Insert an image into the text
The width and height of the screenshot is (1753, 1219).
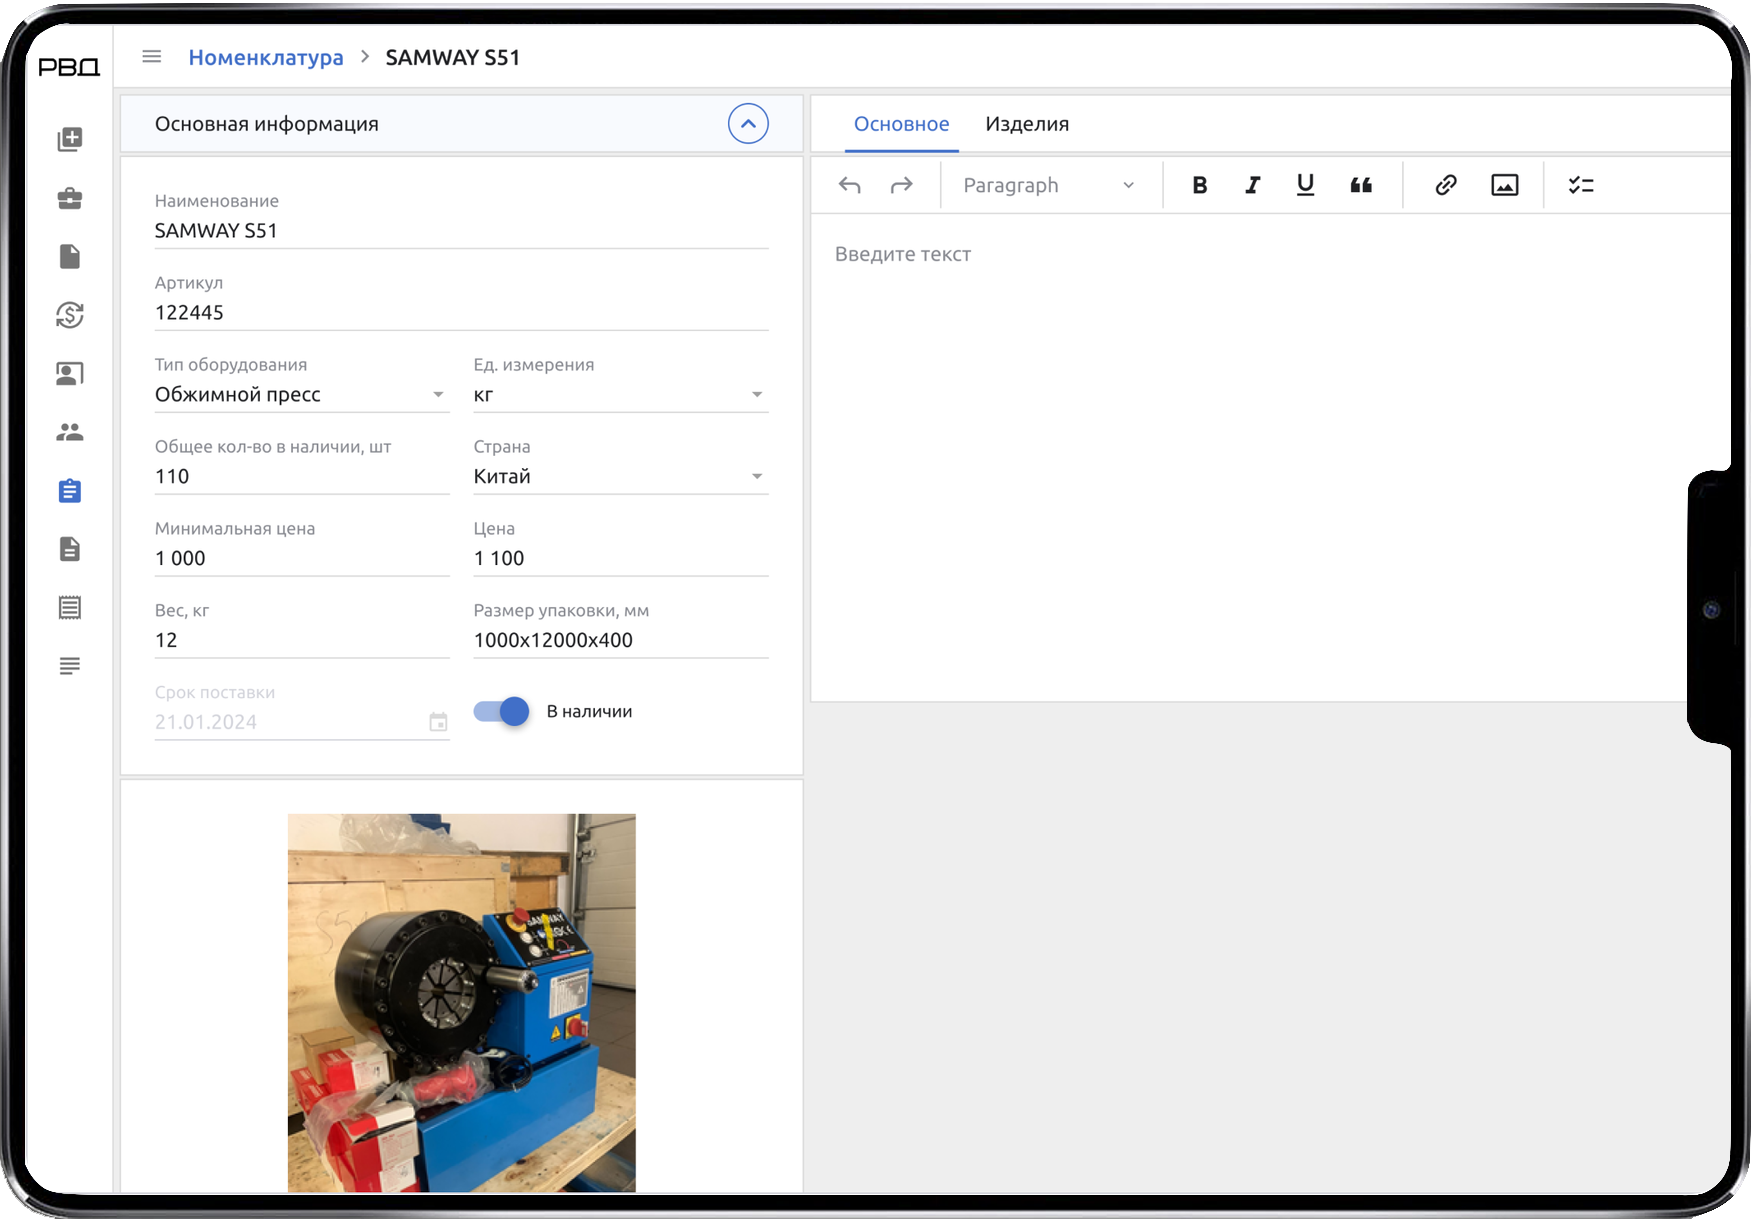[1504, 185]
